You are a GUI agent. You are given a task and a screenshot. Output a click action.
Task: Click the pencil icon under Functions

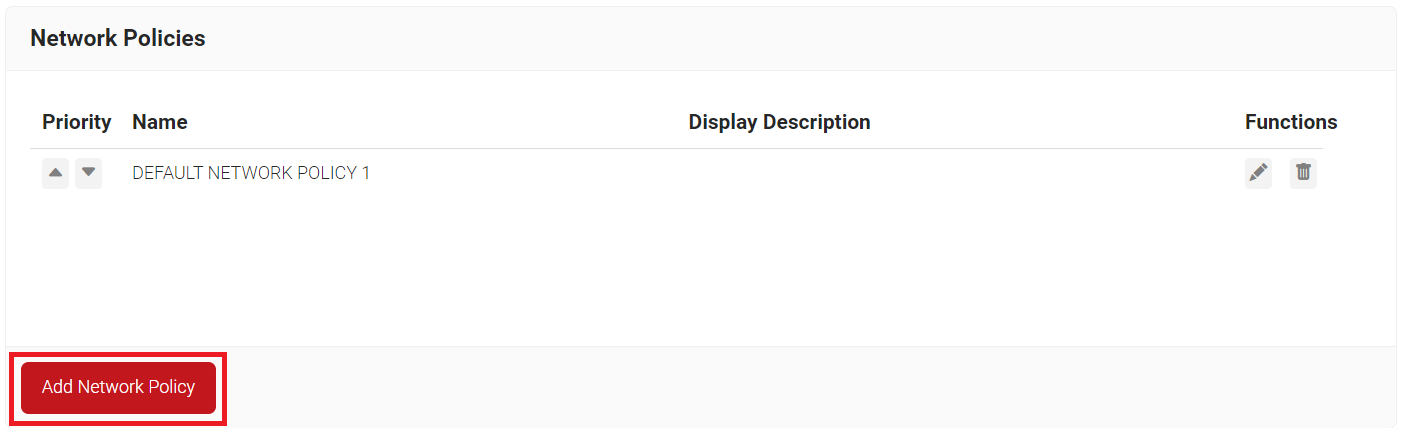[x=1258, y=173]
